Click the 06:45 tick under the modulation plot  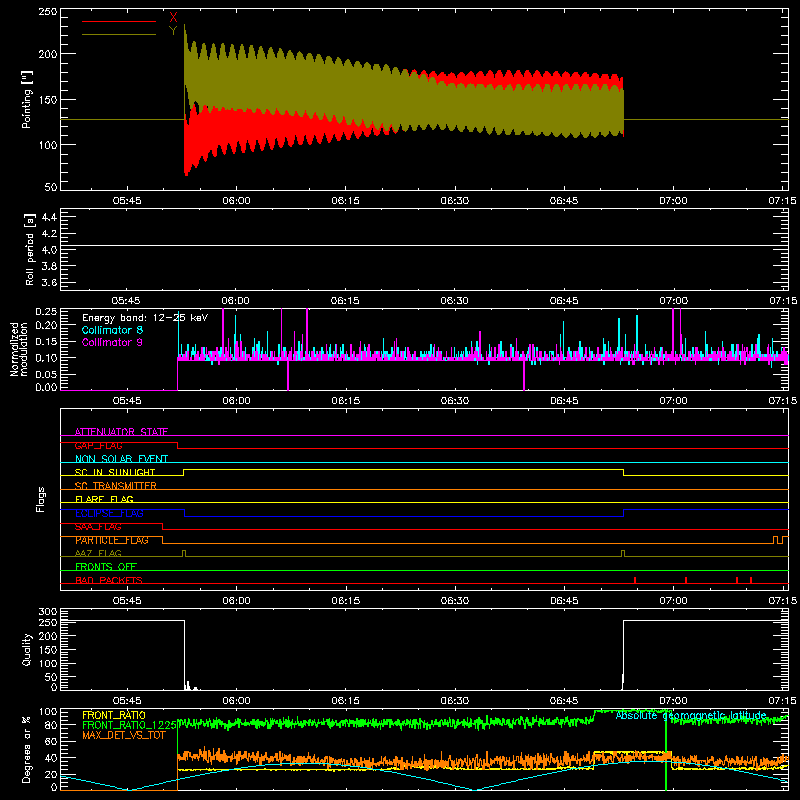coord(564,401)
